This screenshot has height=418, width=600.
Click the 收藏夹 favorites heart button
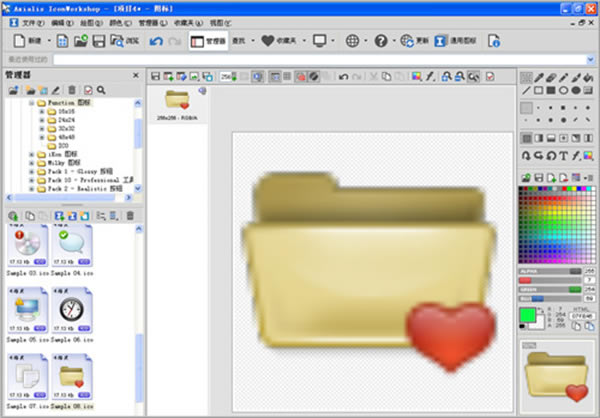pyautogui.click(x=279, y=41)
